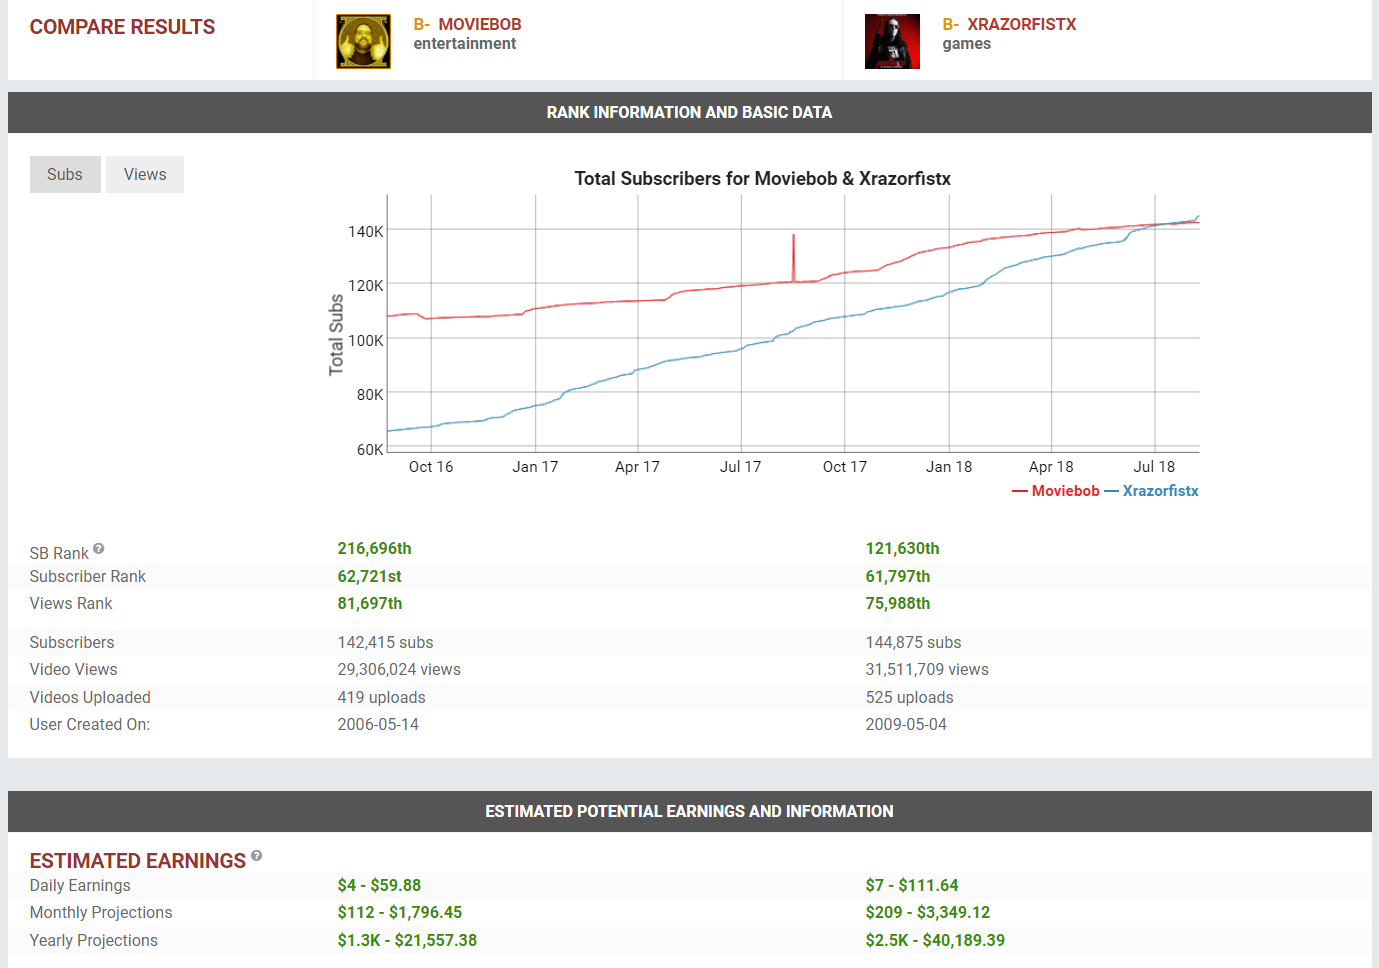1379x968 pixels.
Task: Toggle the Moviebob legend entry
Action: pos(1056,491)
